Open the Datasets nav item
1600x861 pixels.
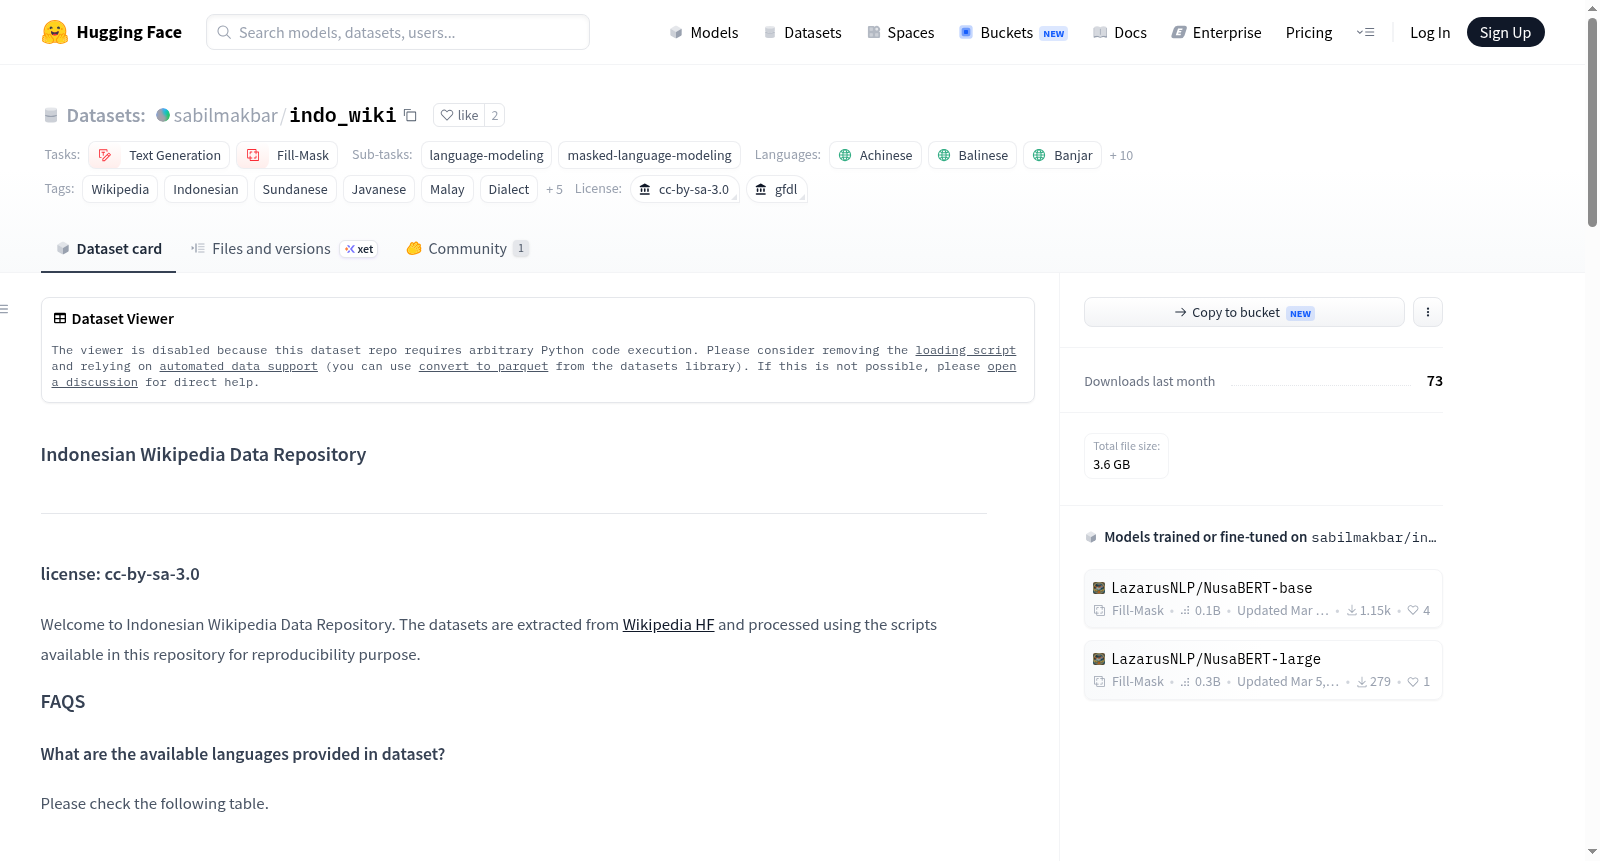coord(802,32)
